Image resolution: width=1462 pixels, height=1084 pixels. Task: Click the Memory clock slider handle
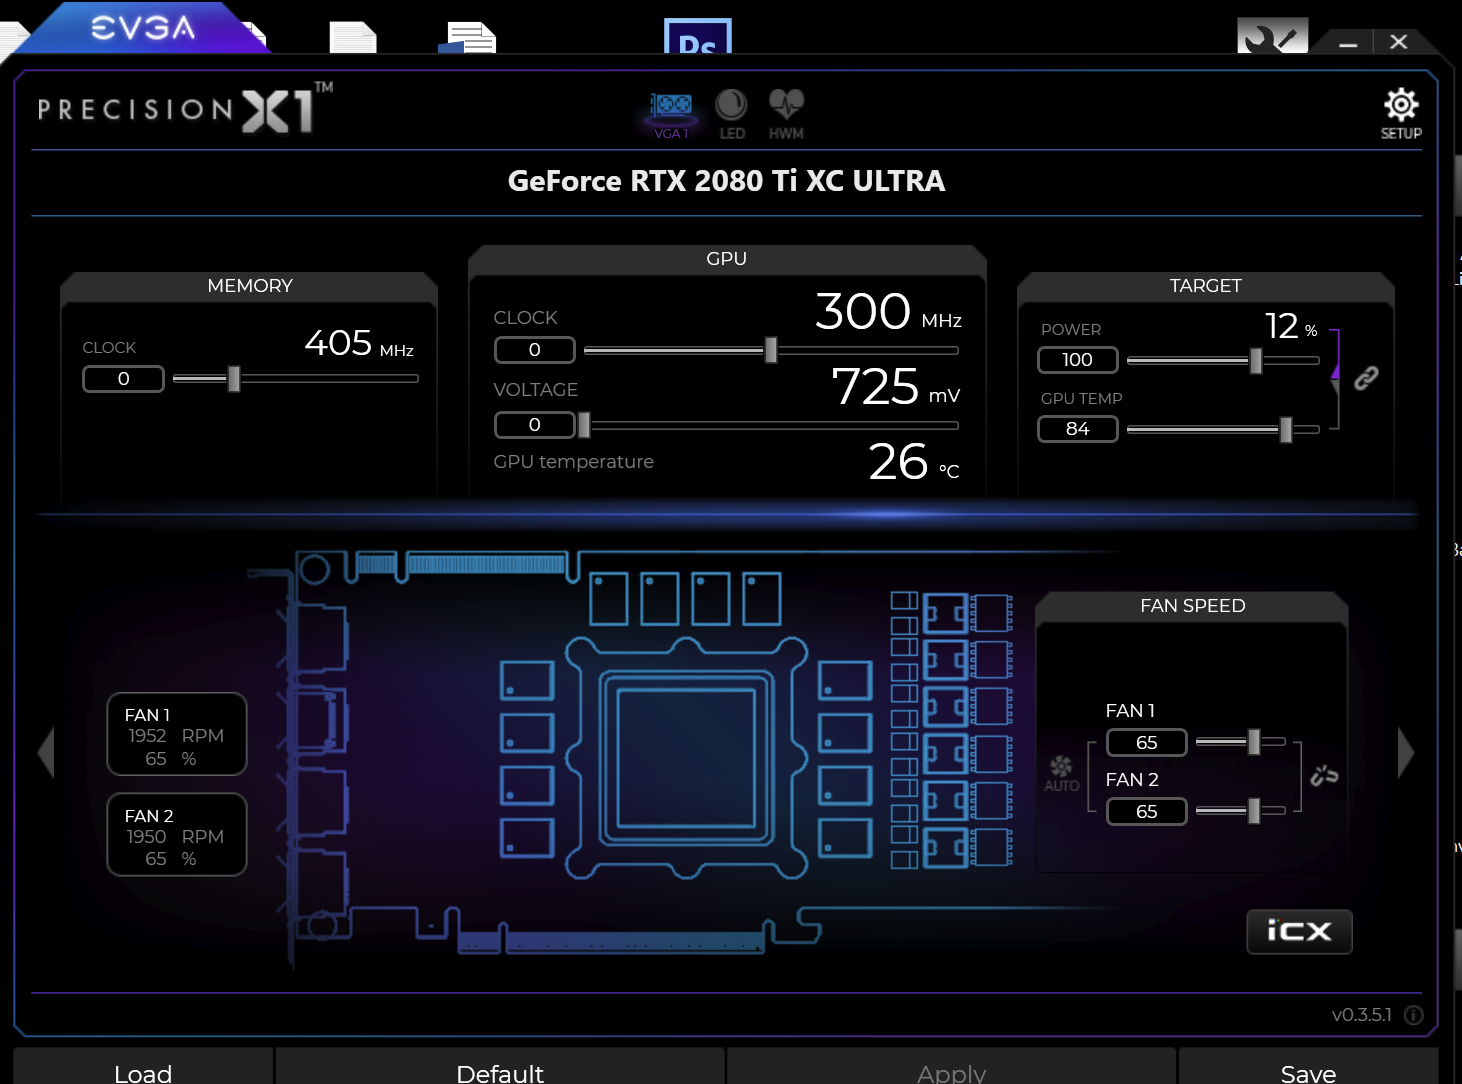tap(234, 379)
